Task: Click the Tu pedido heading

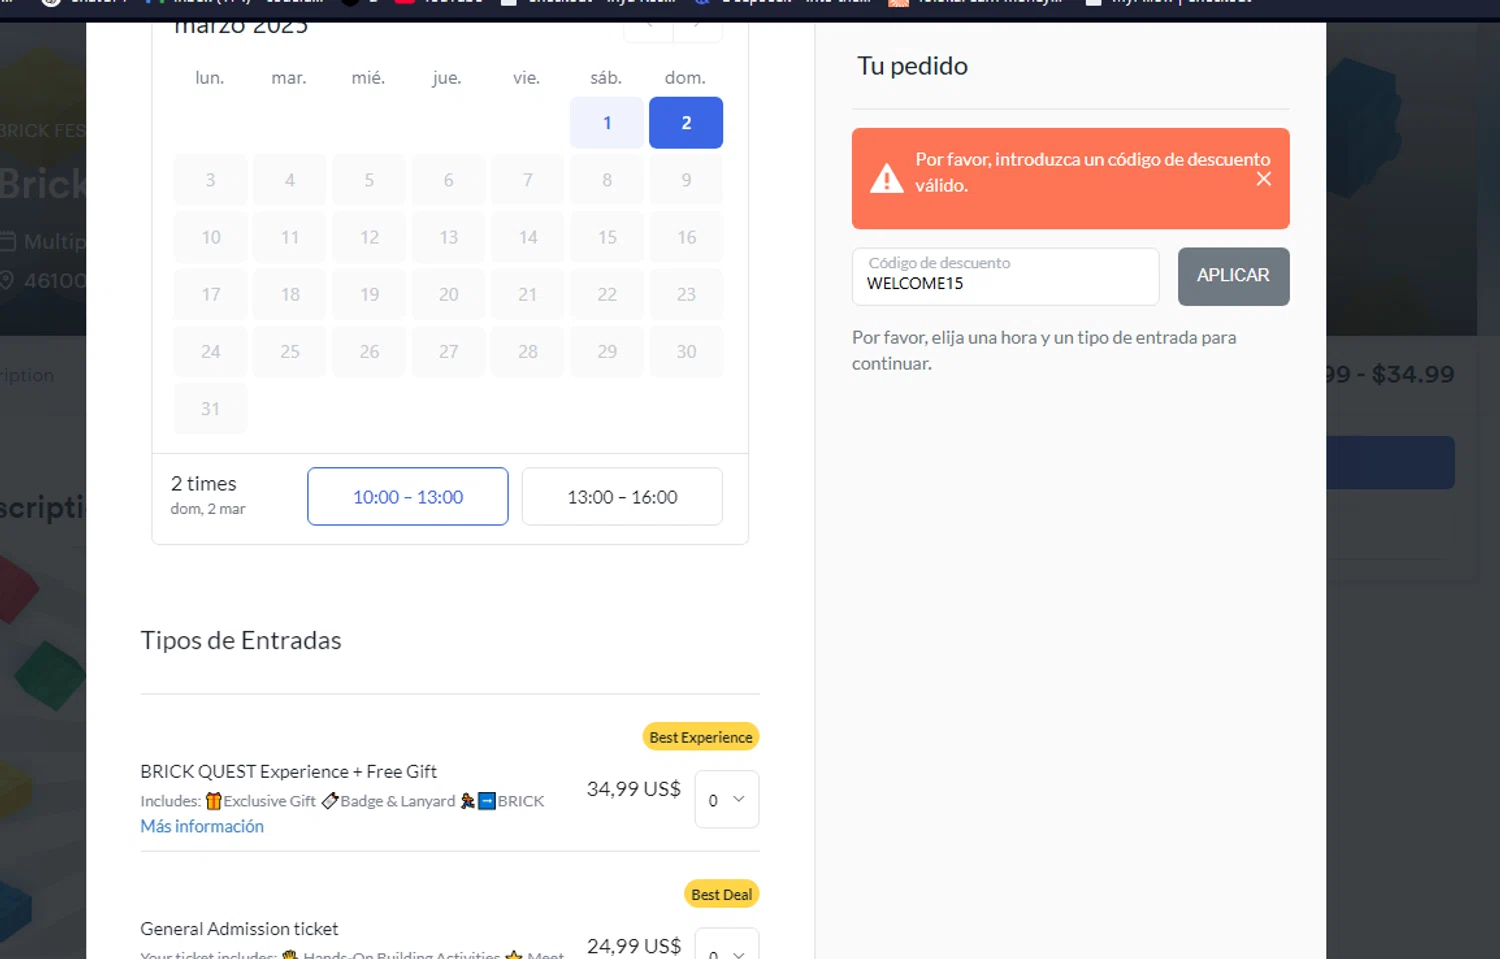Action: pyautogui.click(x=912, y=66)
